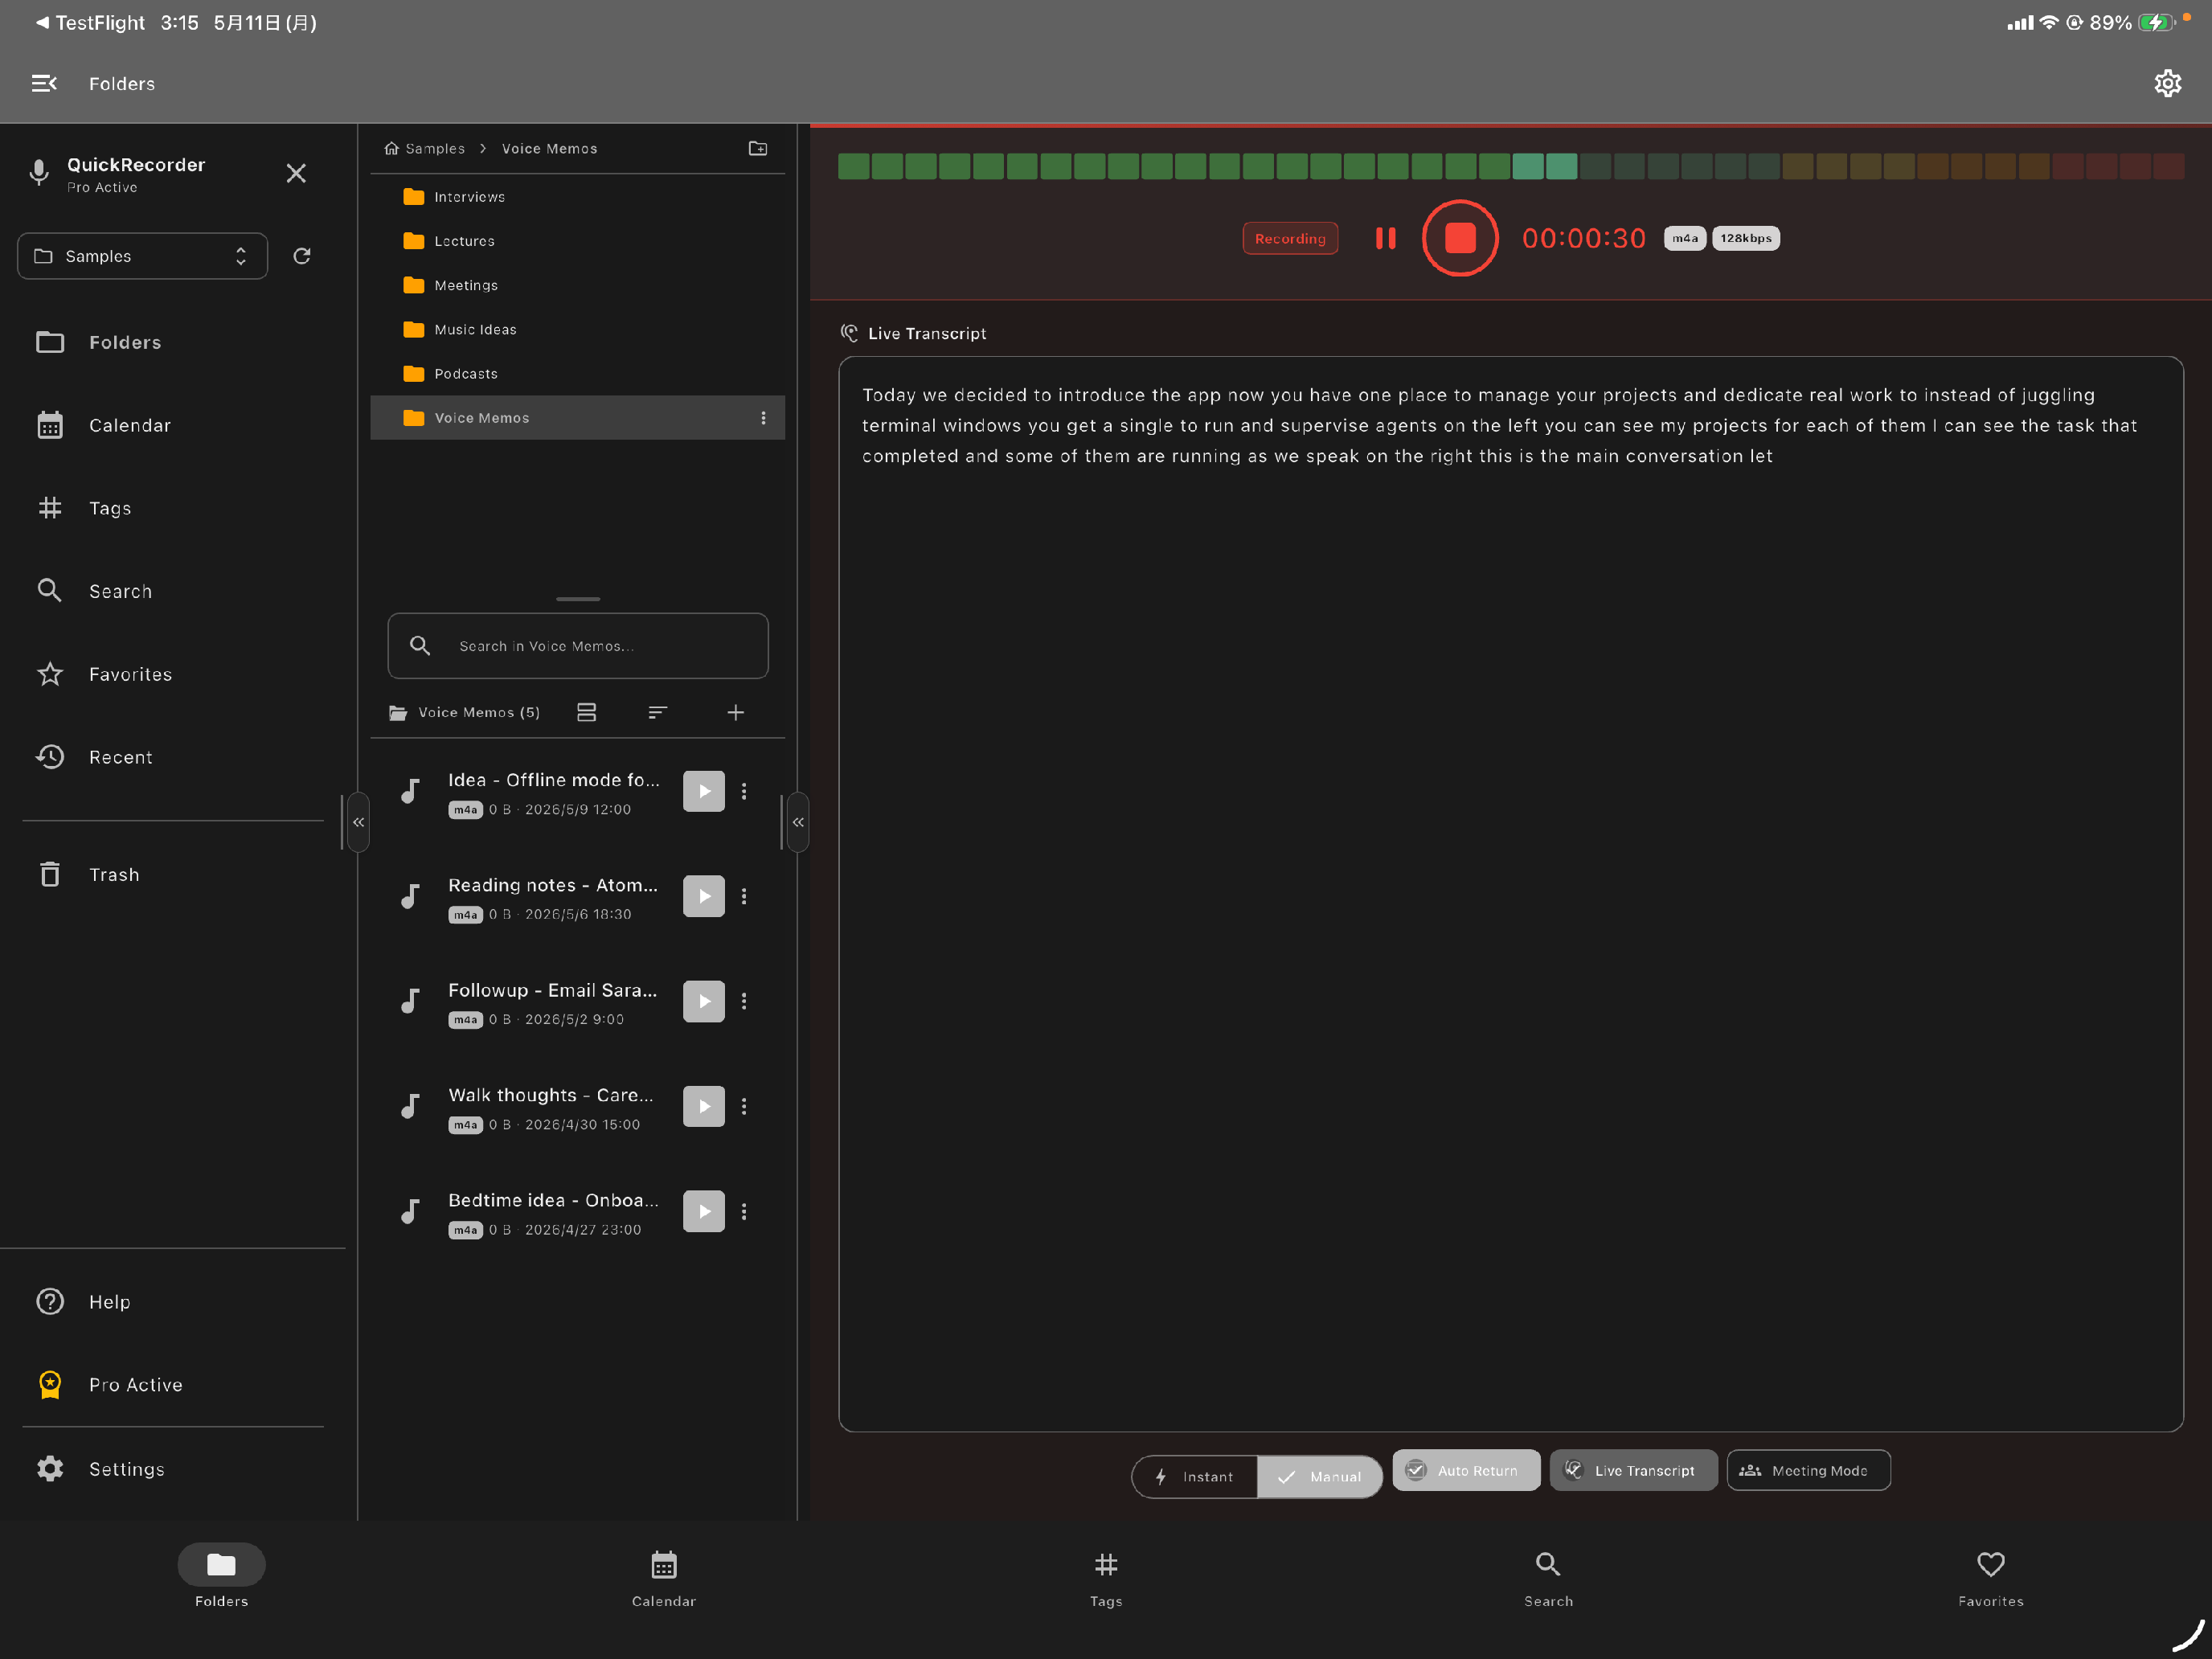Image resolution: width=2212 pixels, height=1659 pixels.
Task: Open the settings gear in top bar
Action: pos(2167,83)
